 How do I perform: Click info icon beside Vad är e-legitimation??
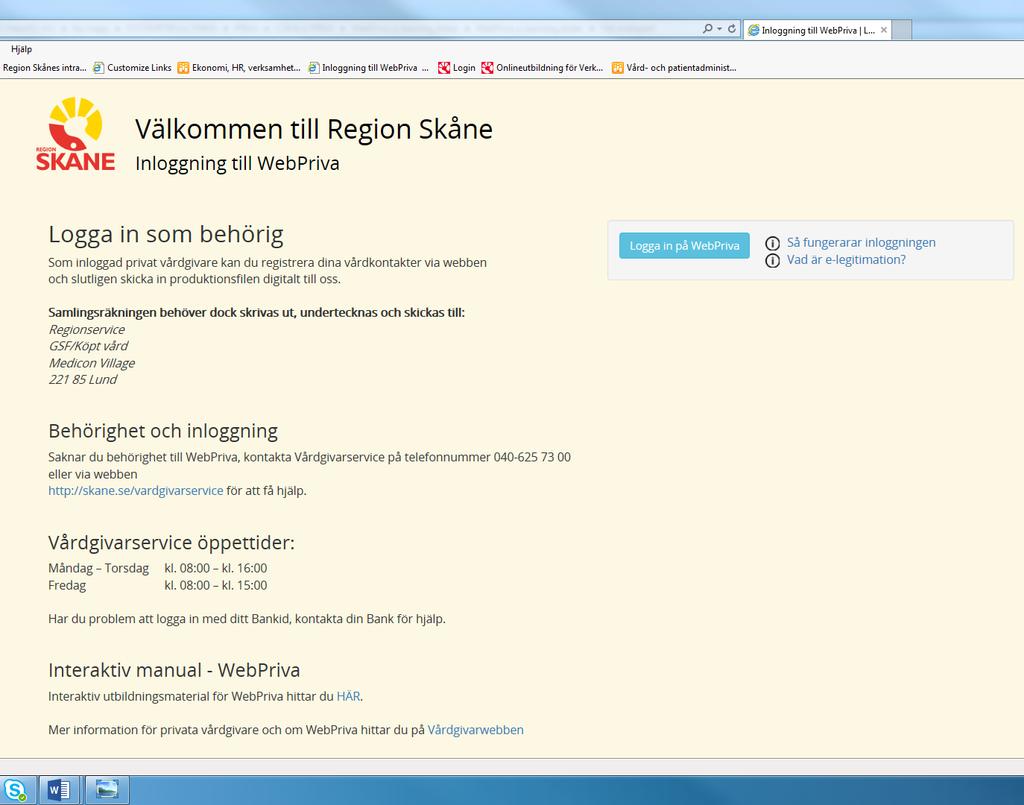[x=773, y=260]
